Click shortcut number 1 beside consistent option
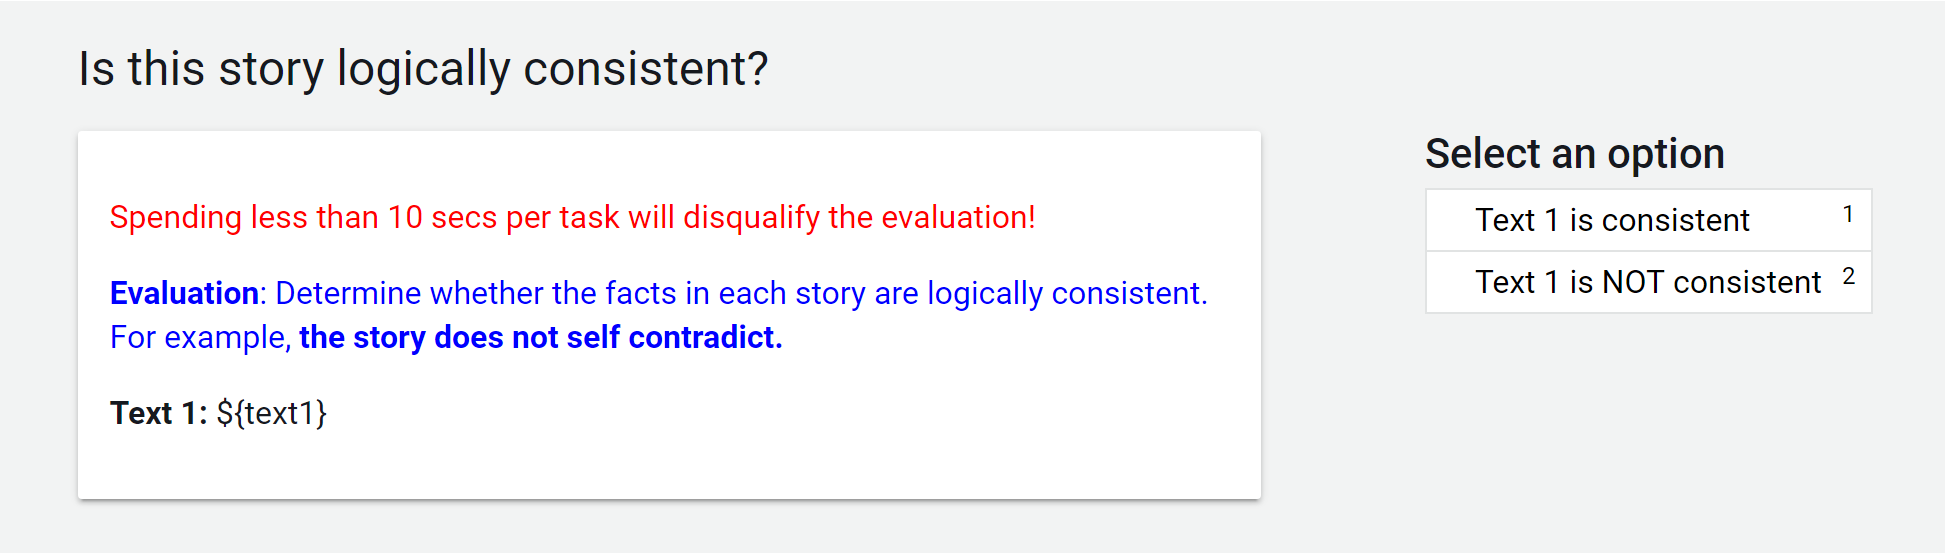Screen dimensions: 1945x553 [1848, 214]
